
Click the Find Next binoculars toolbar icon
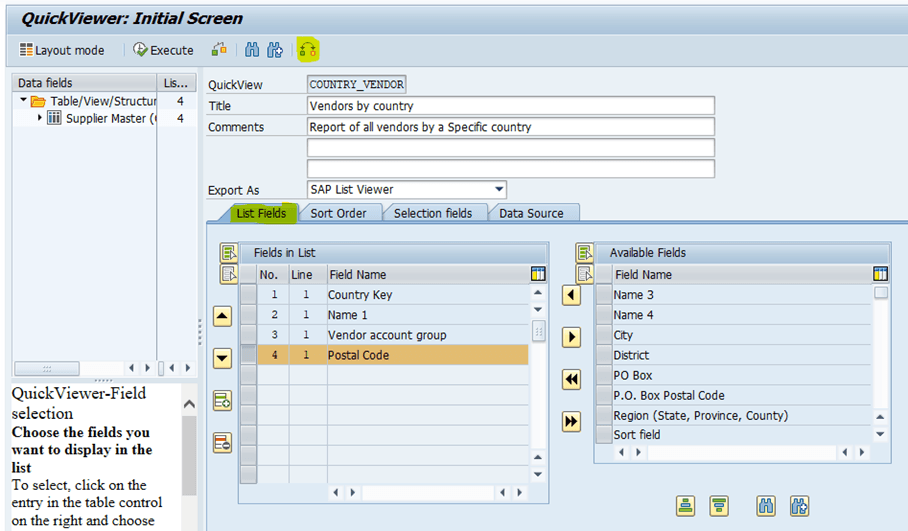(x=275, y=50)
